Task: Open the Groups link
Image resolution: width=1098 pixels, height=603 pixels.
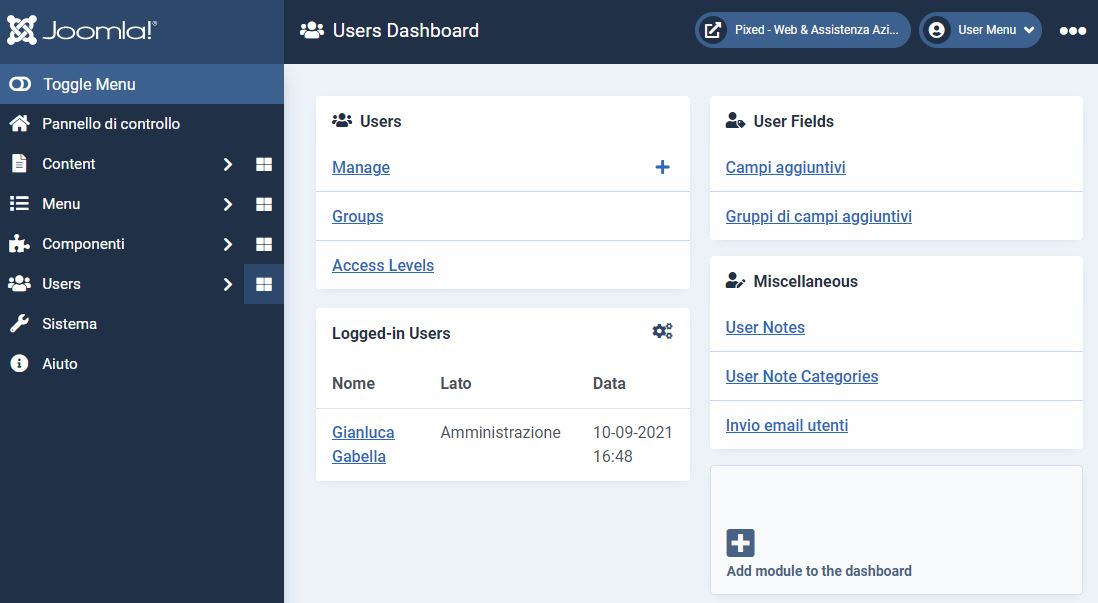Action: (357, 216)
